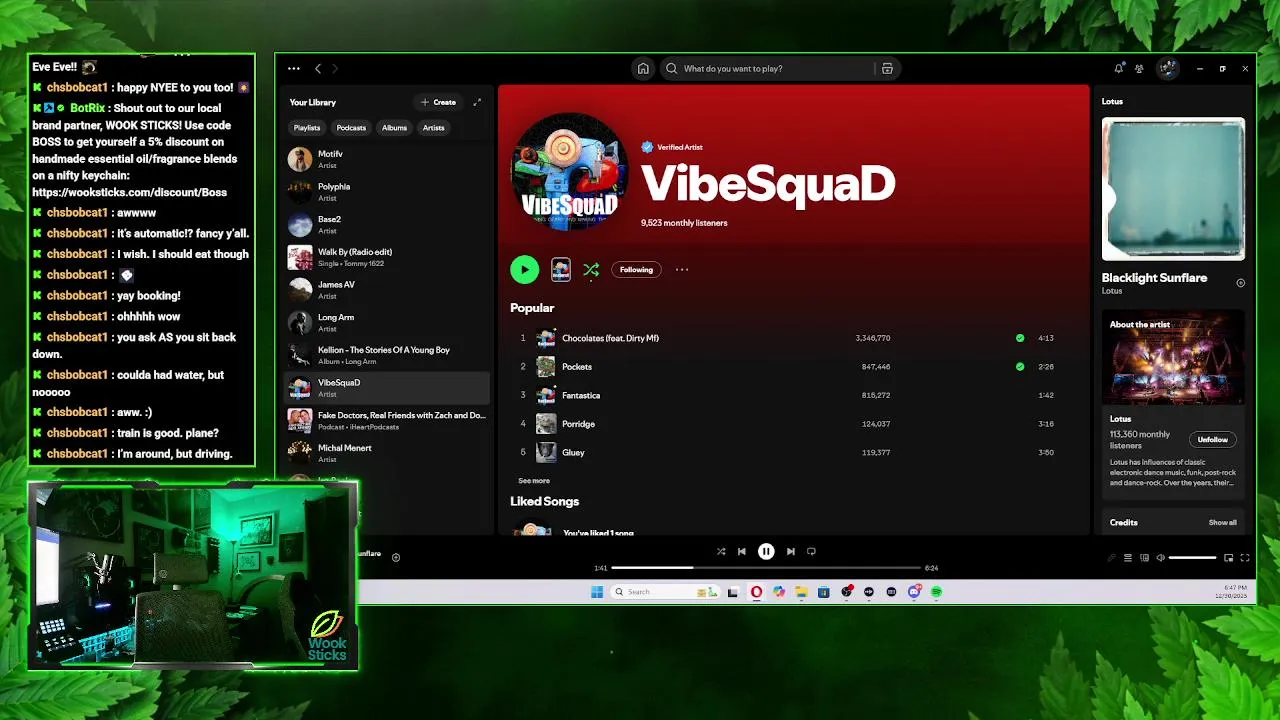Skip to next track in player

[790, 551]
